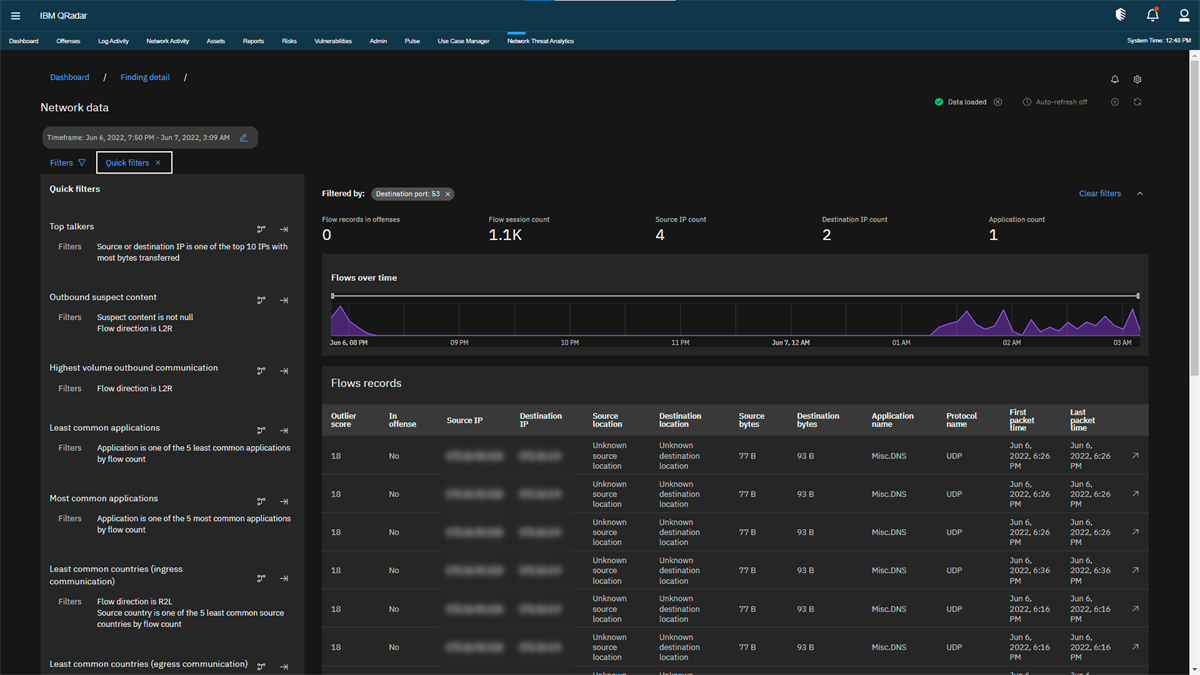Collapse the Filtered by summary section
Viewport: 1200px width, 675px height.
1140,194
